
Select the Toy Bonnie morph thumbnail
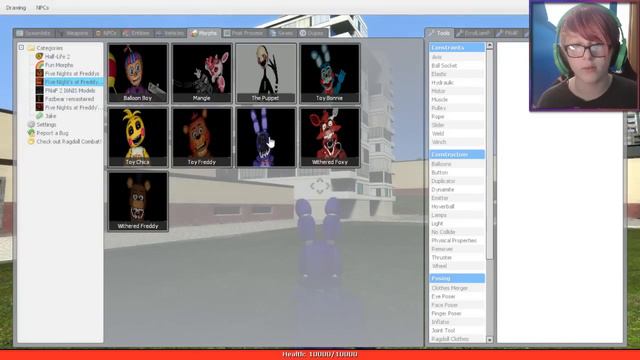(330, 73)
